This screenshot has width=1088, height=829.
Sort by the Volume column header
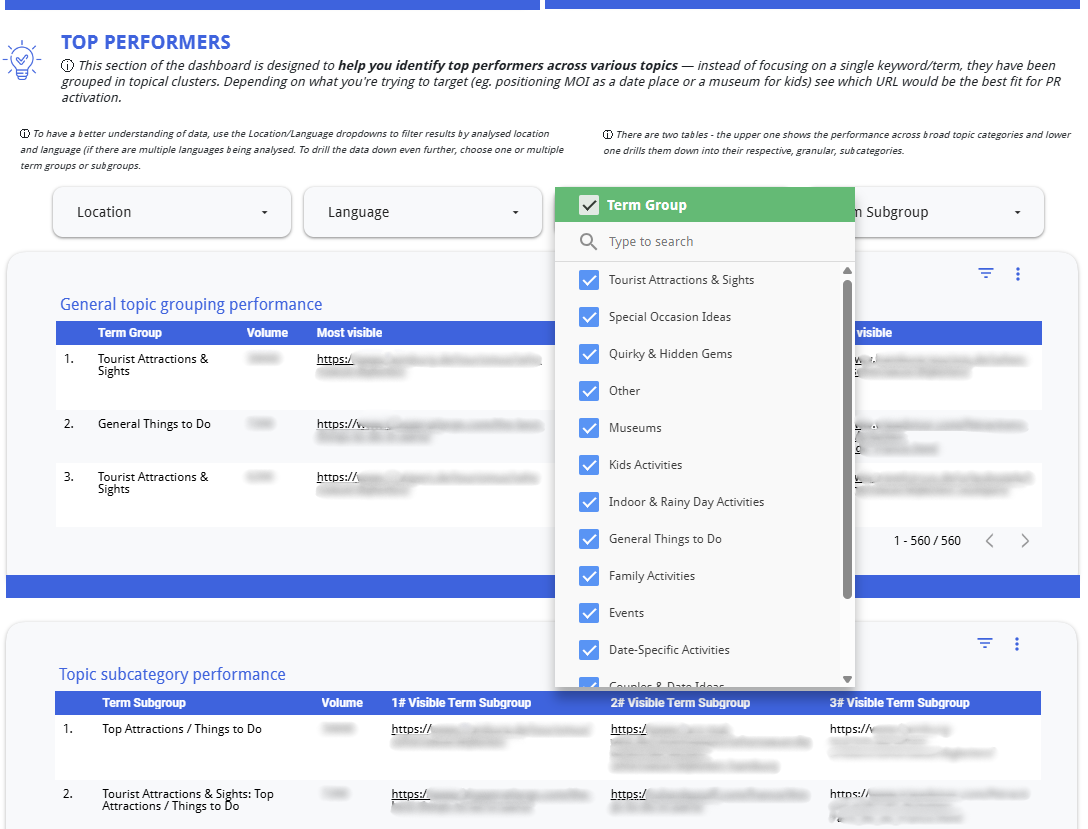point(267,333)
